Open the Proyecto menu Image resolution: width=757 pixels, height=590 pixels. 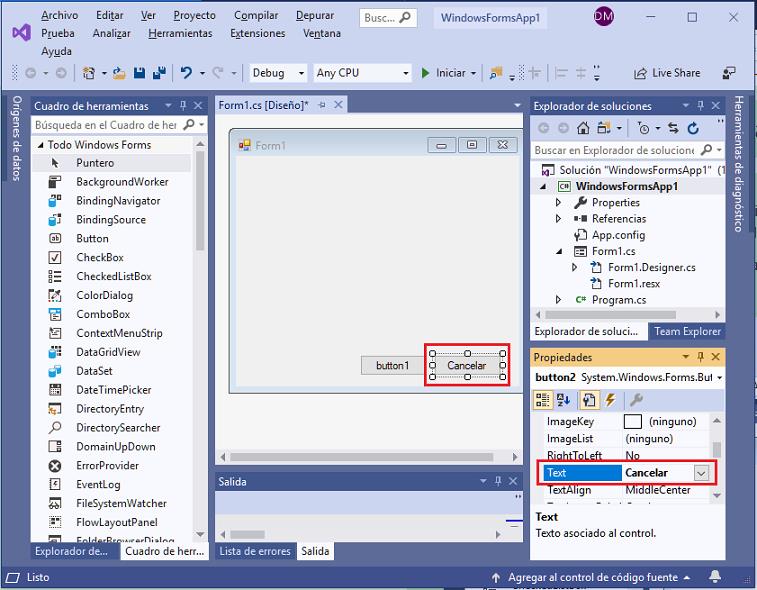pos(195,15)
